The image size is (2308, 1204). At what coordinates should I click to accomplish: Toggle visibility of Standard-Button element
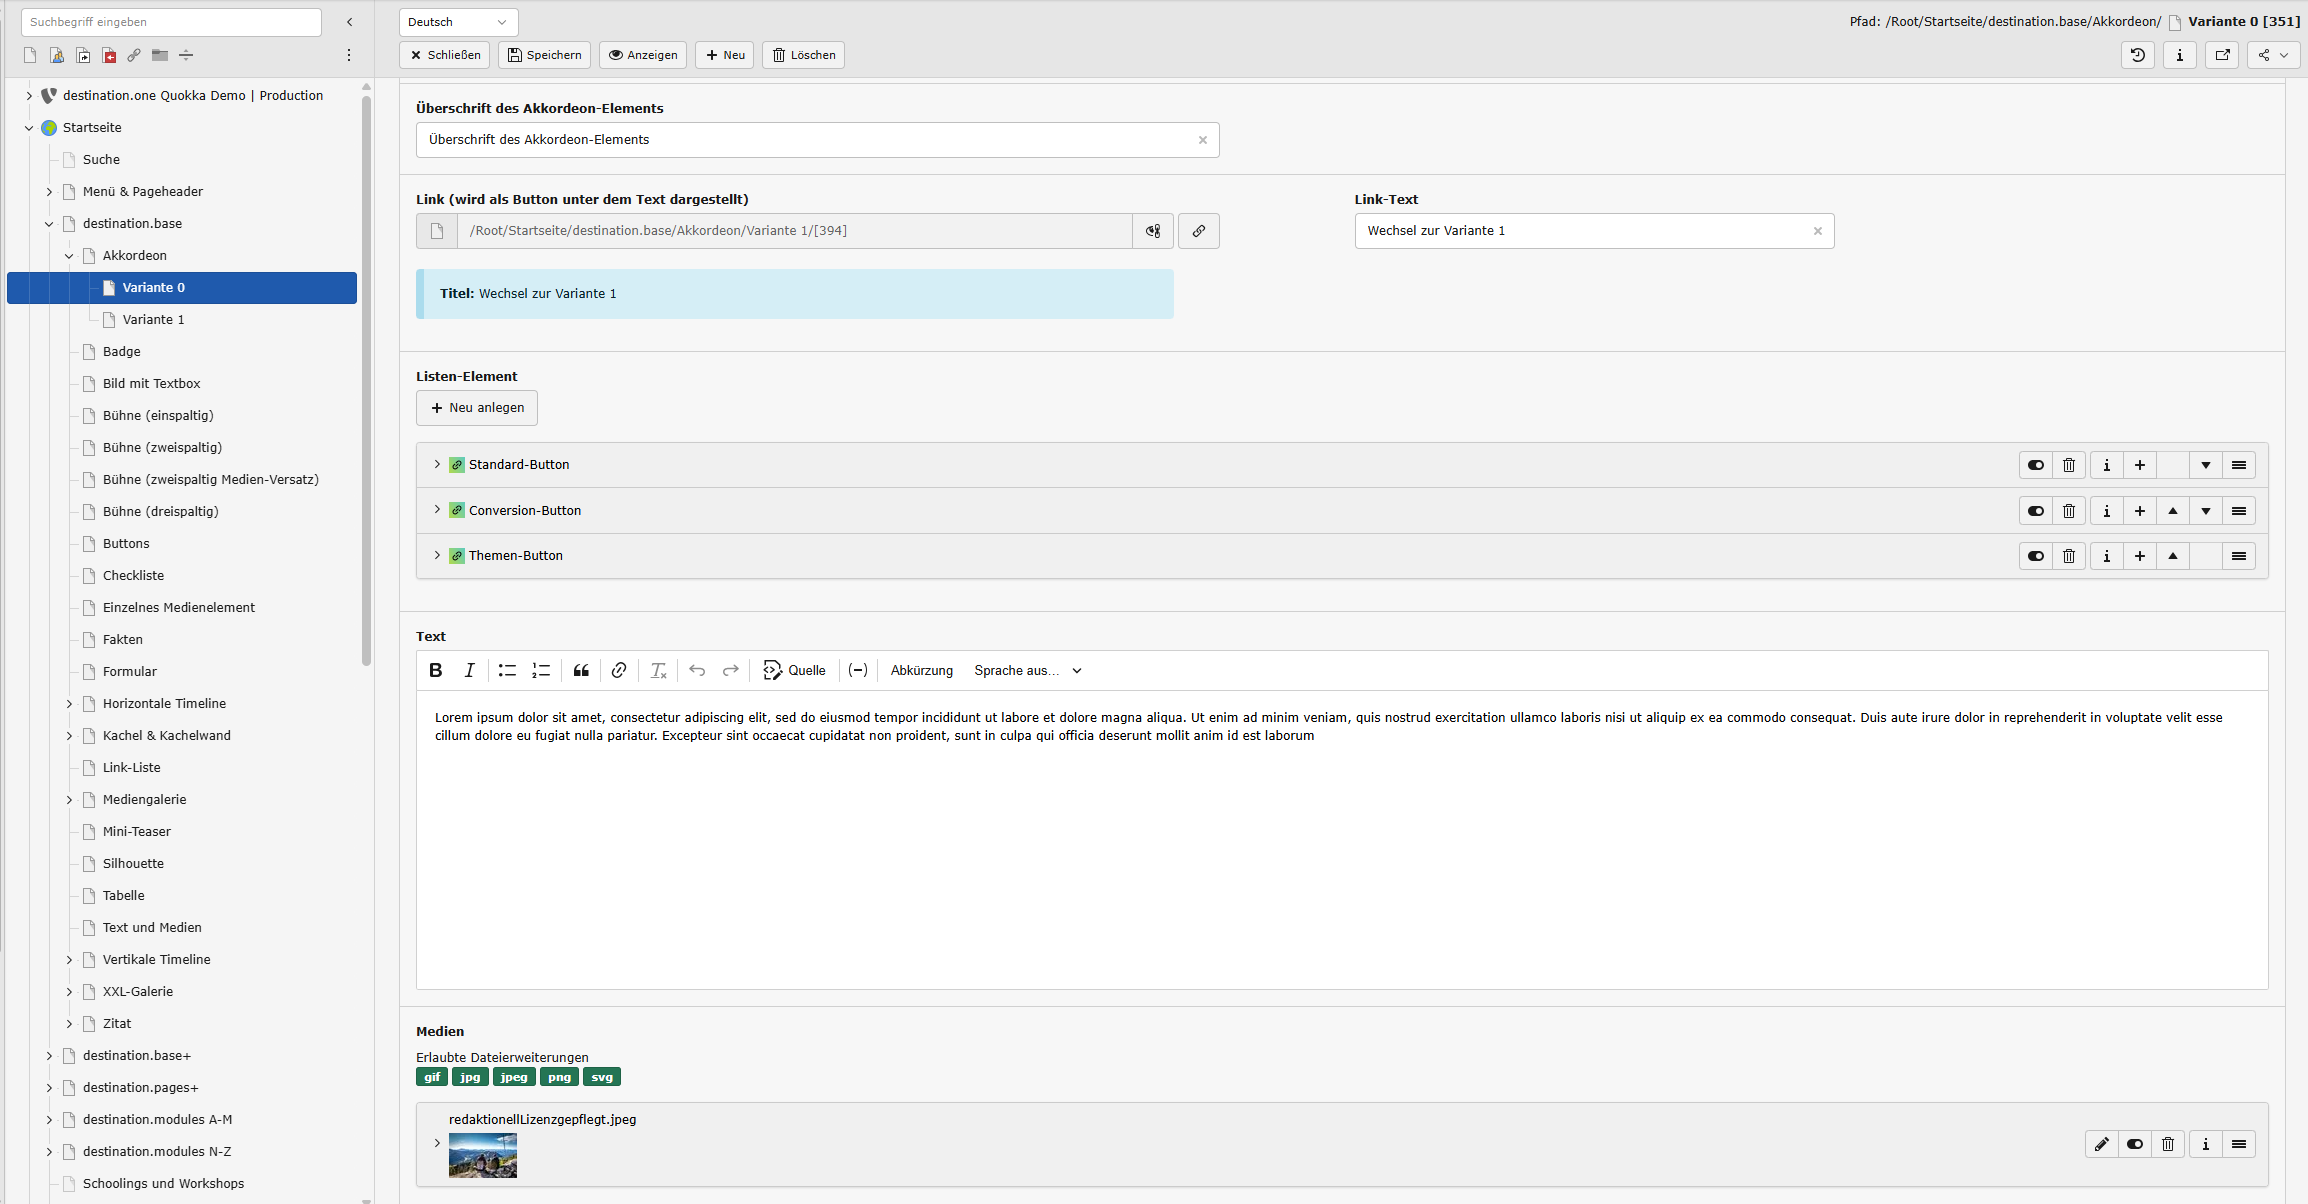point(2035,465)
